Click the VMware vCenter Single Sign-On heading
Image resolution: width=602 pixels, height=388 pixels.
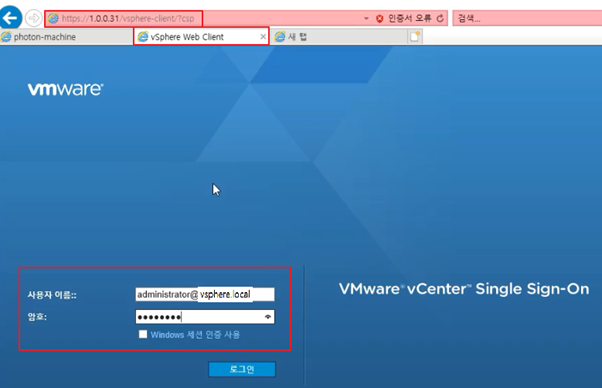pyautogui.click(x=464, y=289)
